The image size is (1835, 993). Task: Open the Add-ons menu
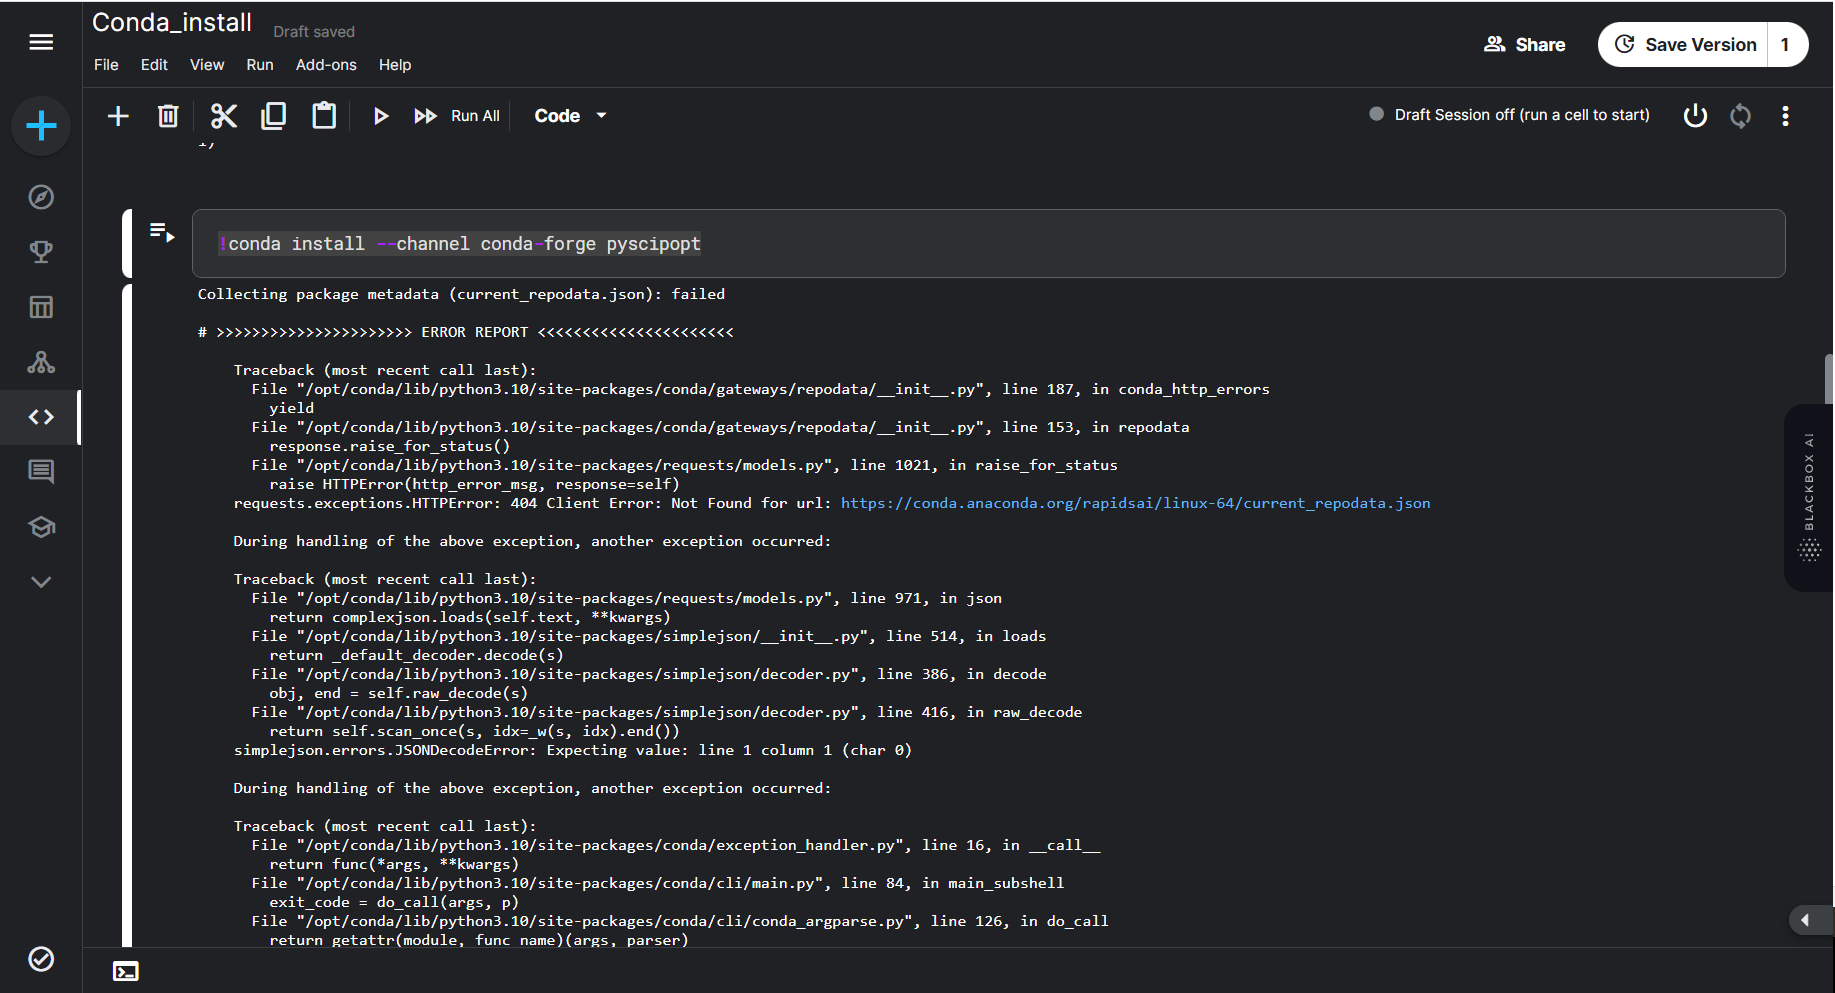point(326,65)
